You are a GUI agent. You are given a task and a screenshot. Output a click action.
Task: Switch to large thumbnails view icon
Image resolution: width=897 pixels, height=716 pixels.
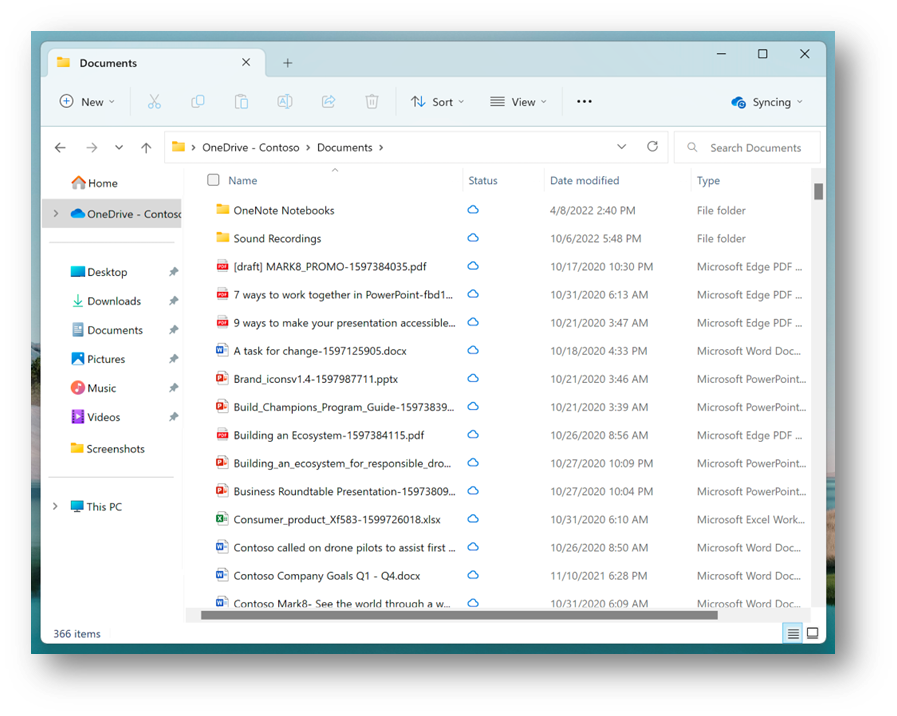(x=812, y=633)
